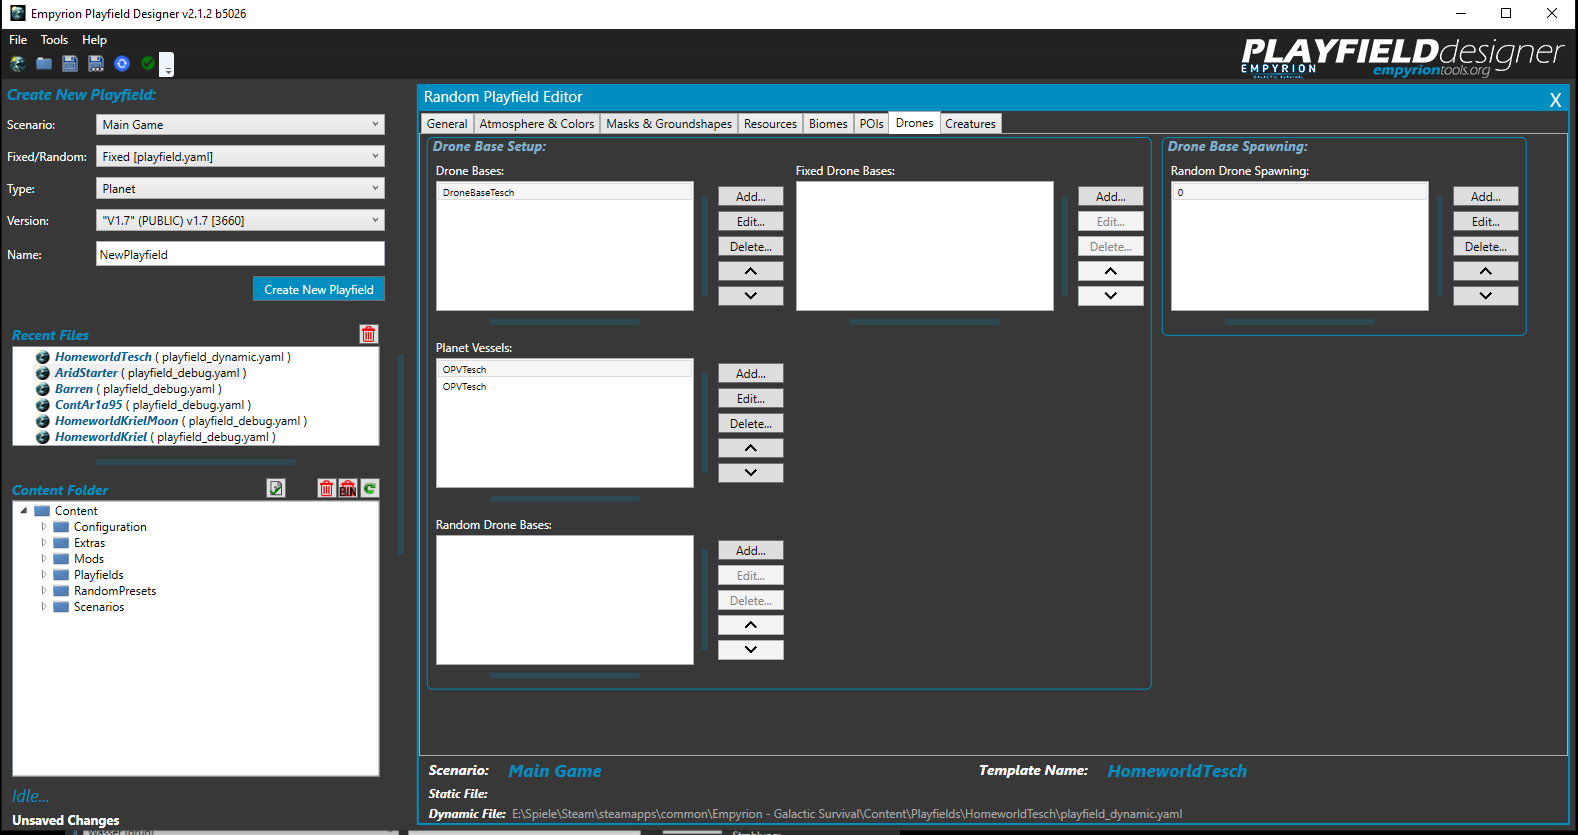Click the save-as floppy icon with dots
The image size is (1578, 835).
coord(96,64)
